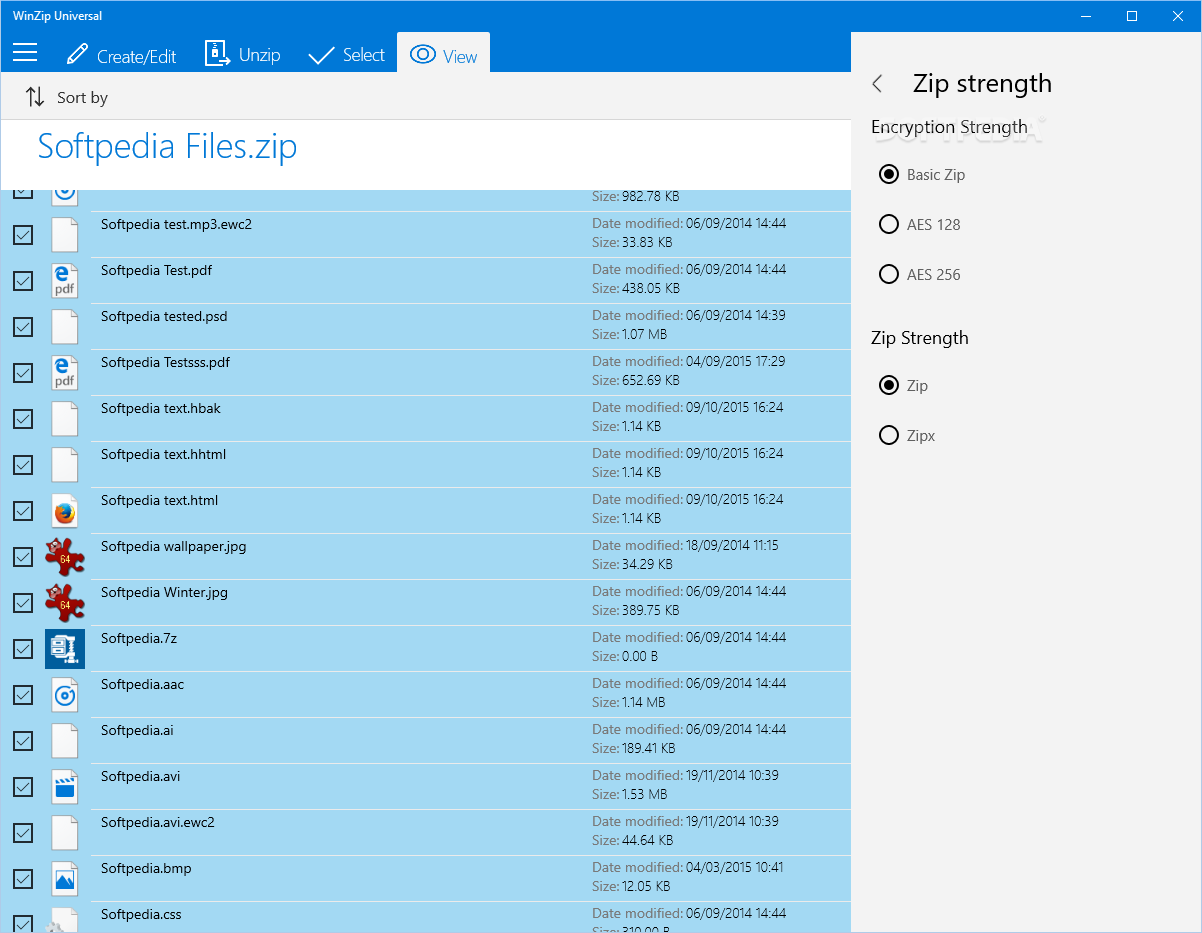
Task: Uncheck Softpedia text.hbak checkbox
Action: coord(23,419)
